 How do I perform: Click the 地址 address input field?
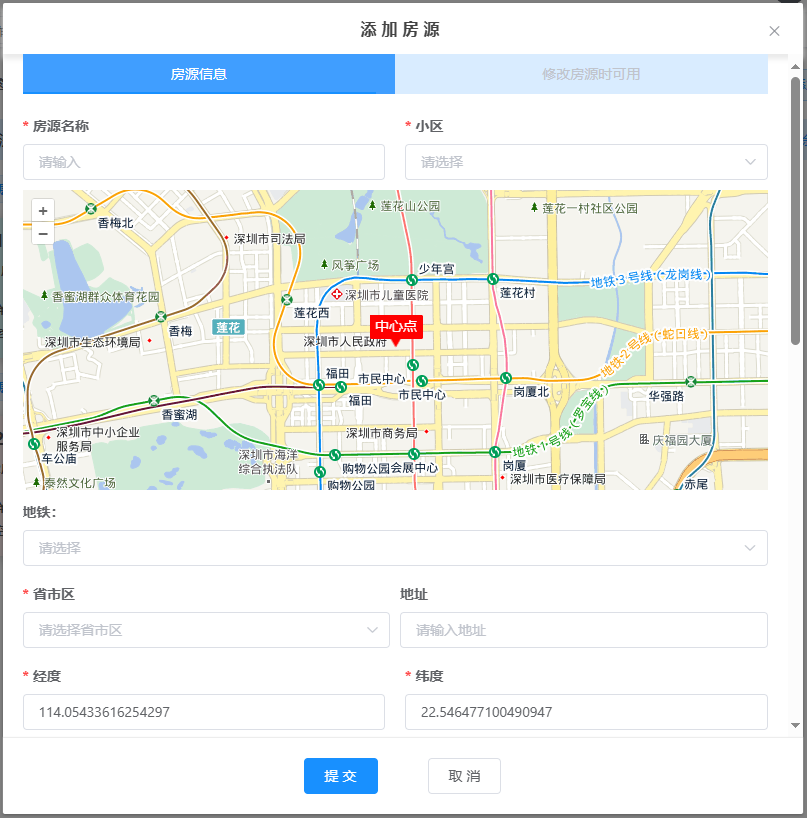pos(583,630)
